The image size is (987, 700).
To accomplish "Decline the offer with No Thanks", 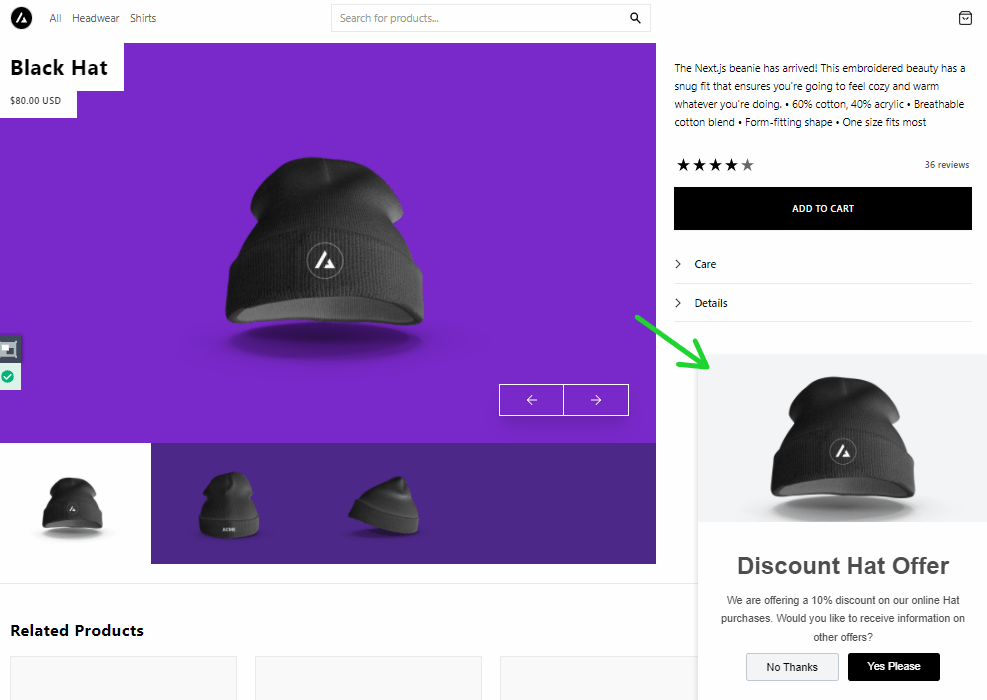I will [792, 667].
